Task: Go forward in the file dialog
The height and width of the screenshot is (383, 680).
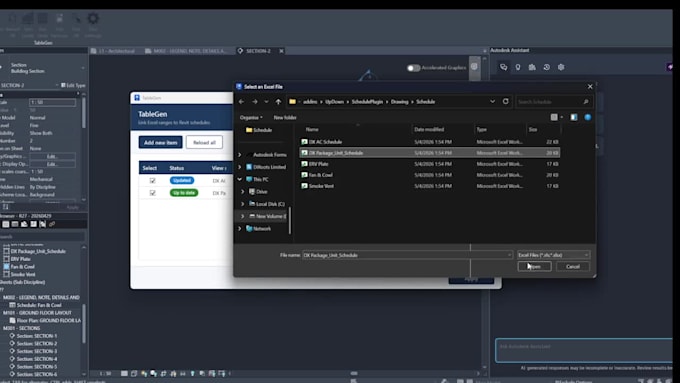Action: (255, 101)
